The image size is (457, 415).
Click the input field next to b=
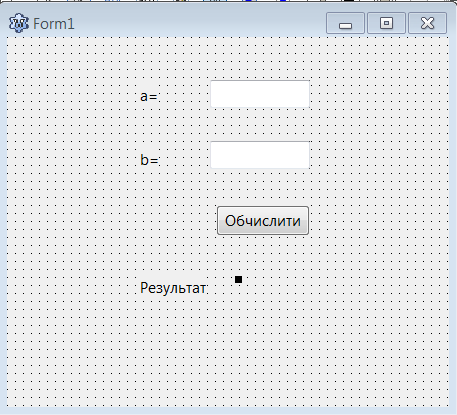click(x=260, y=155)
